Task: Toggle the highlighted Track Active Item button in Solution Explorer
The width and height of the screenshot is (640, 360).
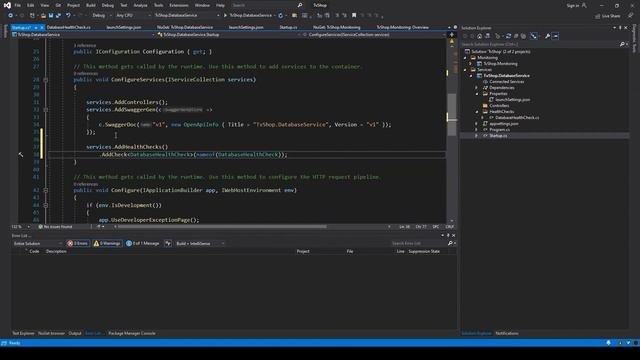Action: 534,36
